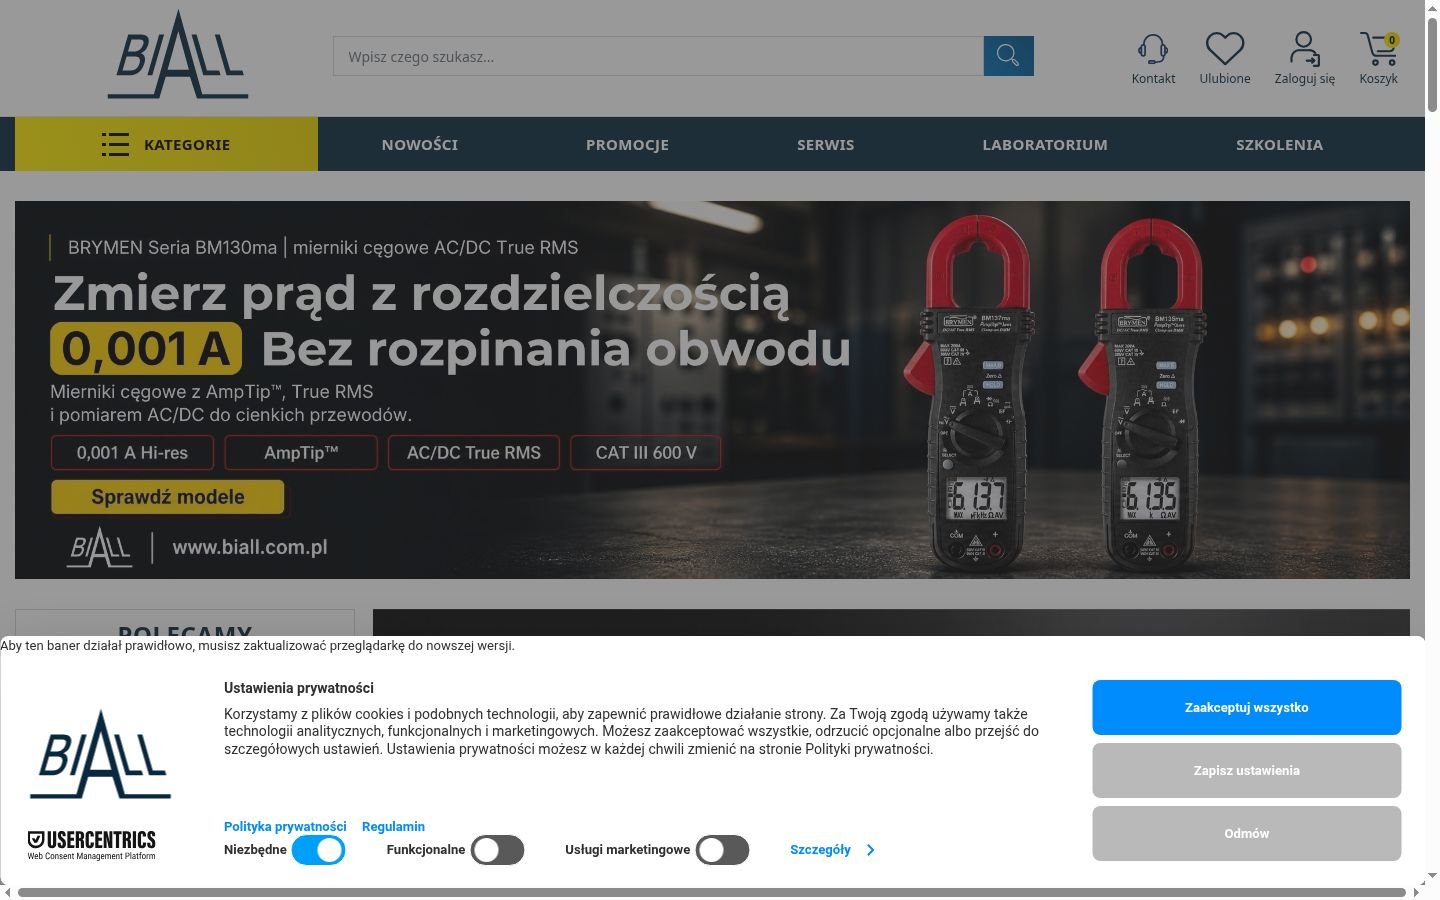This screenshot has height=900, width=1440.
Task: Click the left BRYMEN clamp meter image
Action: tap(968, 393)
